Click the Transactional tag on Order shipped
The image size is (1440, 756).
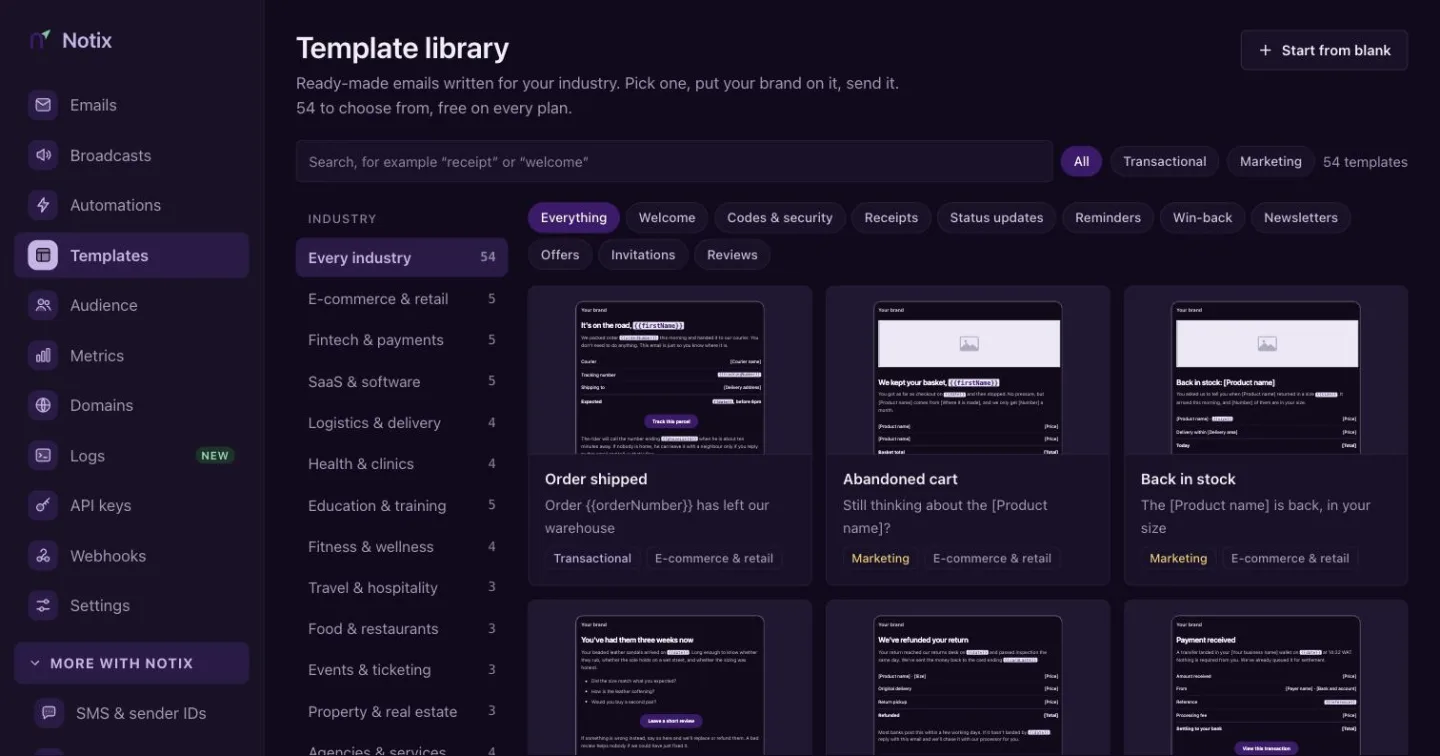pos(593,558)
